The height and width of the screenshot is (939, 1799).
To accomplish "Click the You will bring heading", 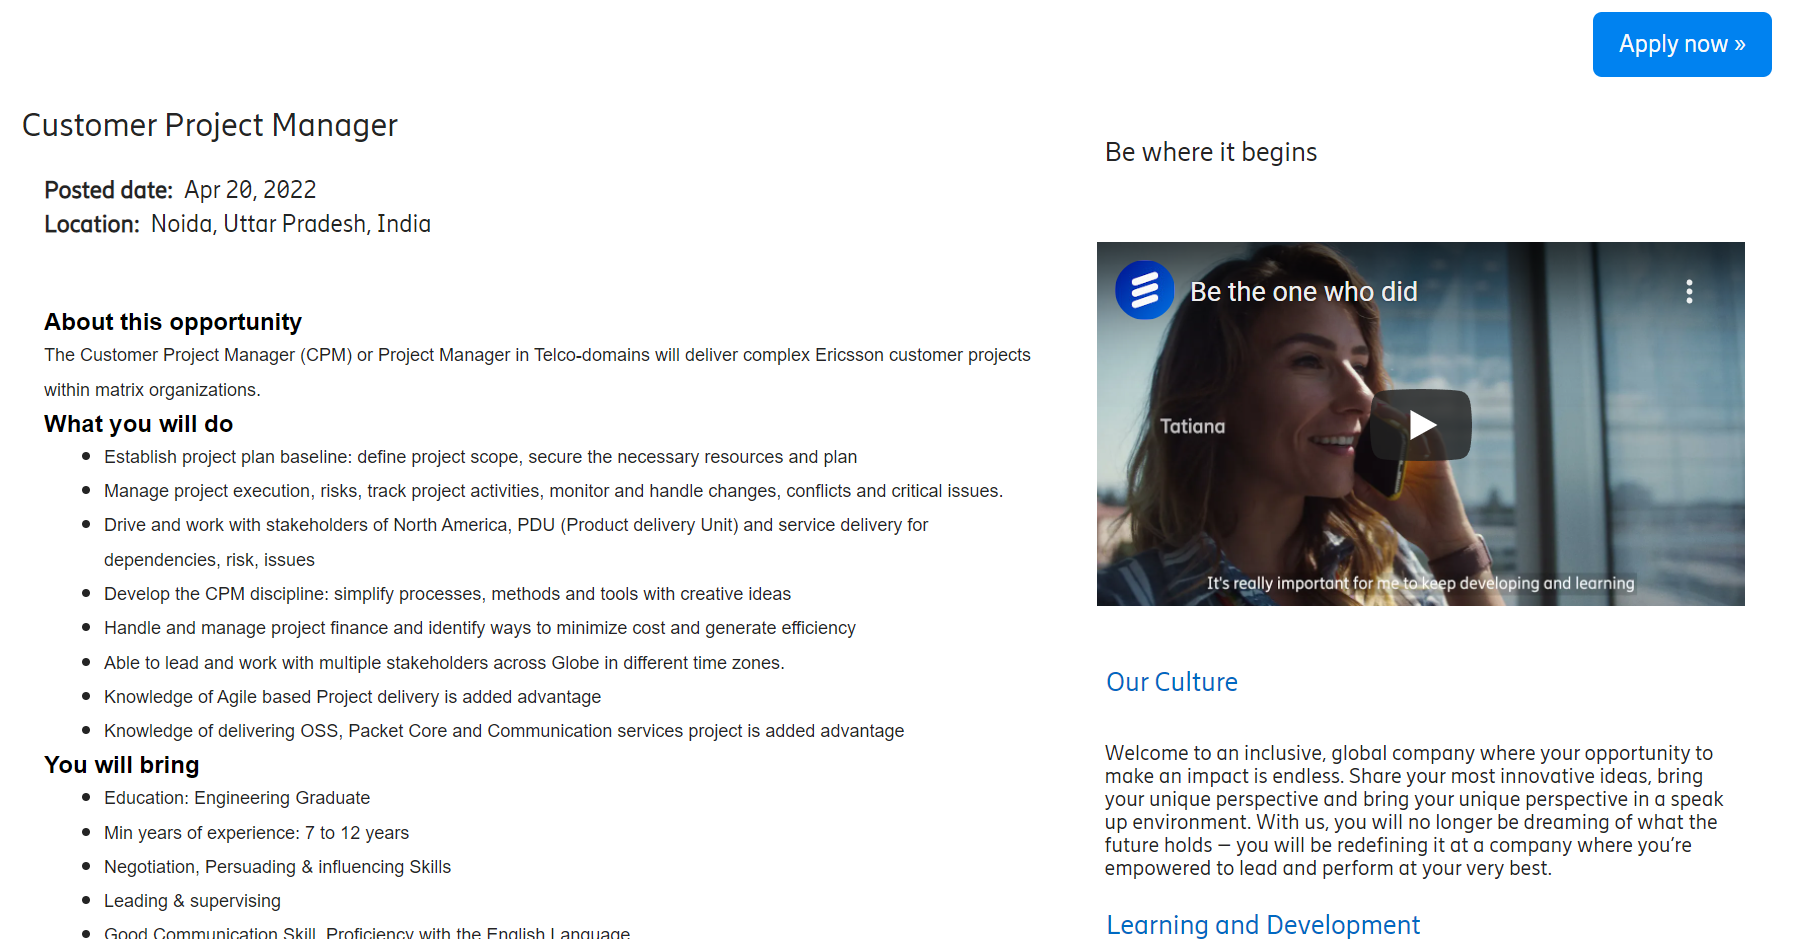I will click(x=121, y=765).
